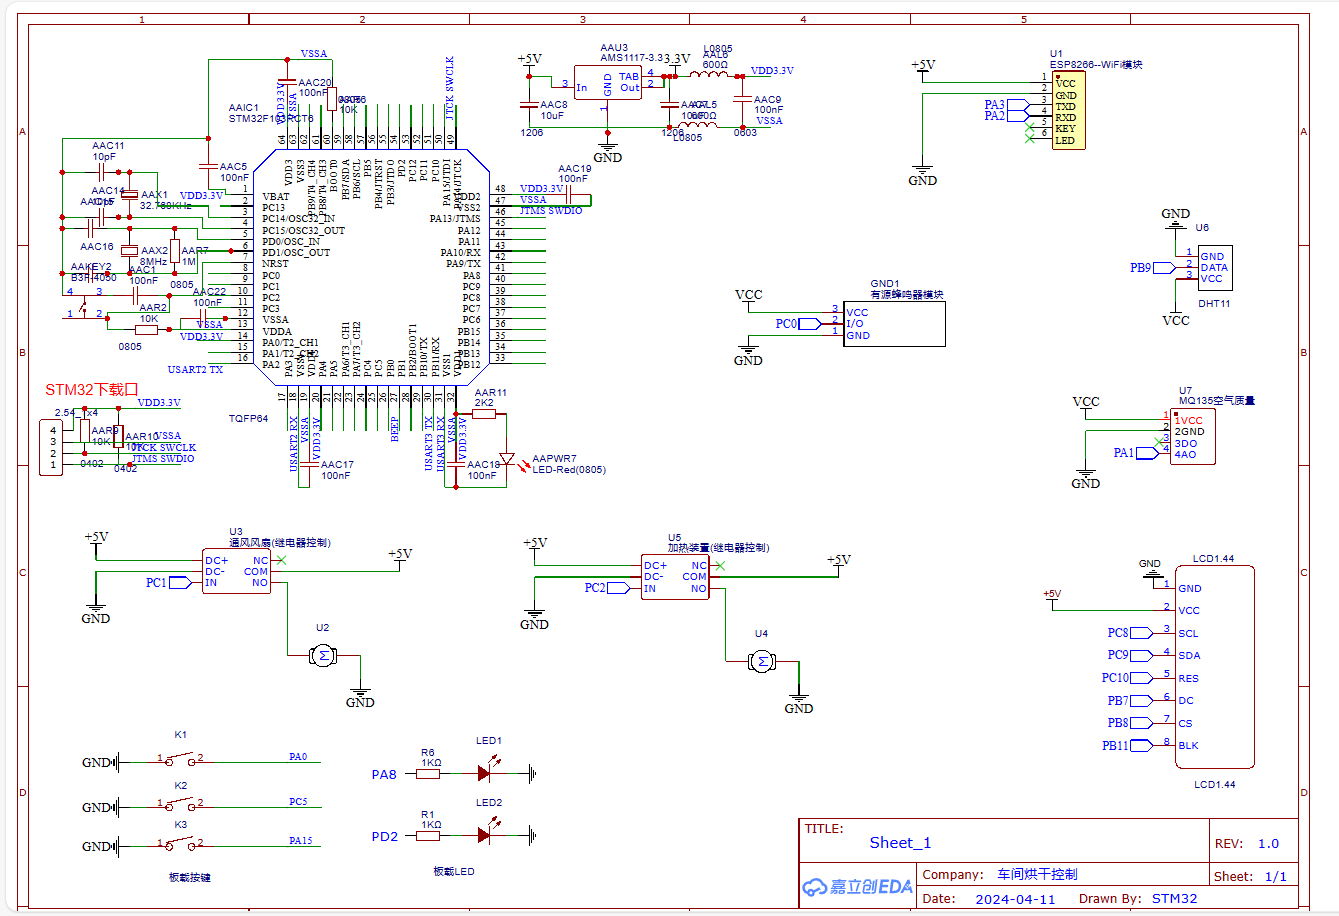Image resolution: width=1339 pixels, height=916 pixels.
Task: Click the 'Sheet_1' title text
Action: pos(900,843)
